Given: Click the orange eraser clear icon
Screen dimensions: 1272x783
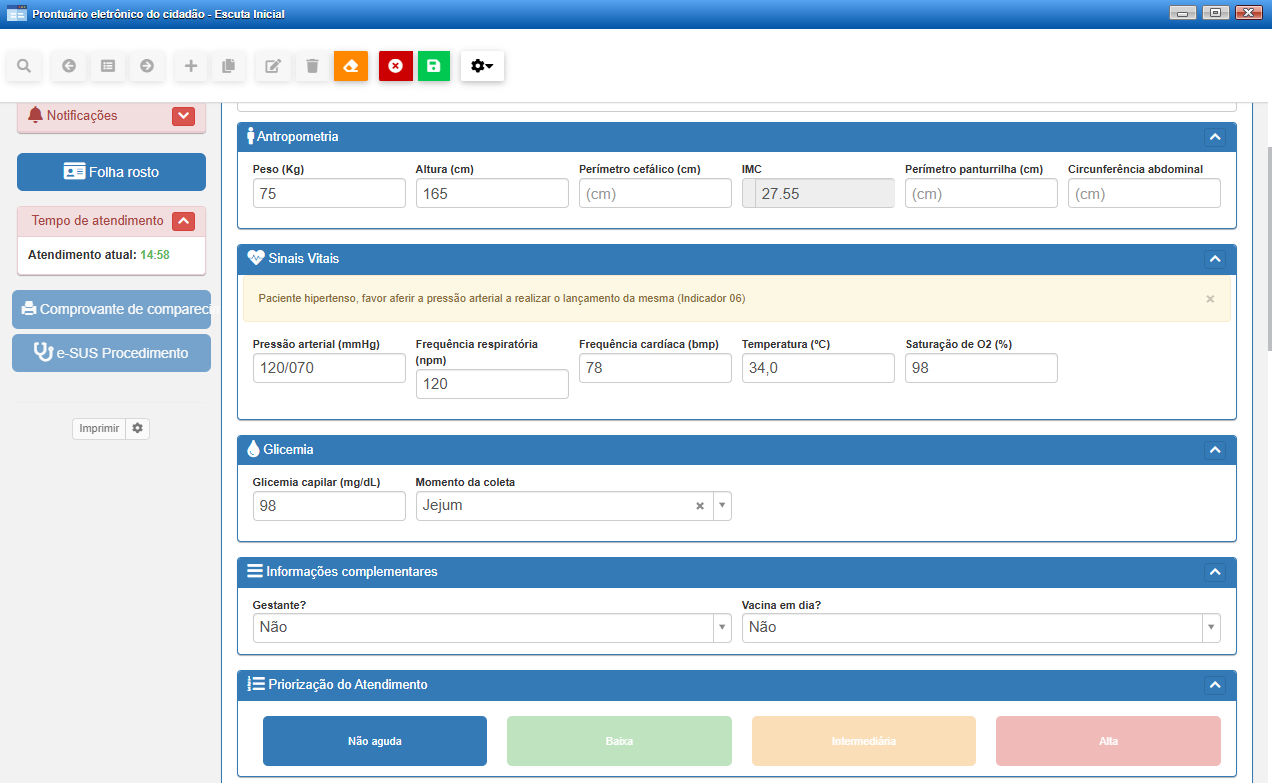Looking at the screenshot, I should point(351,66).
